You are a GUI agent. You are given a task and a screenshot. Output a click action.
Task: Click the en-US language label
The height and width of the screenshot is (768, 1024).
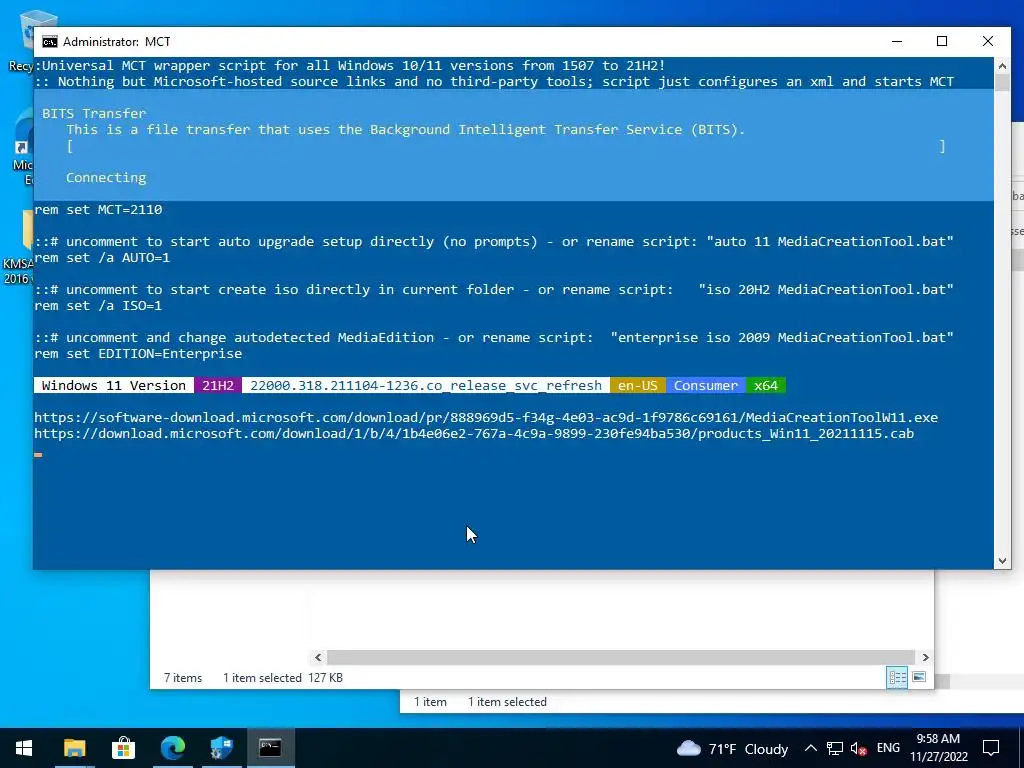point(638,386)
